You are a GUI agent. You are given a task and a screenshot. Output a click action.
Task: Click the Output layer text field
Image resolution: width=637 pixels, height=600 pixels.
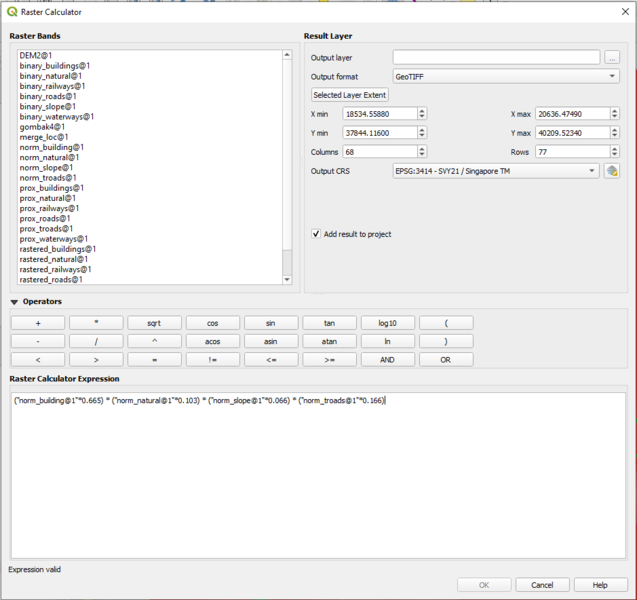[496, 57]
